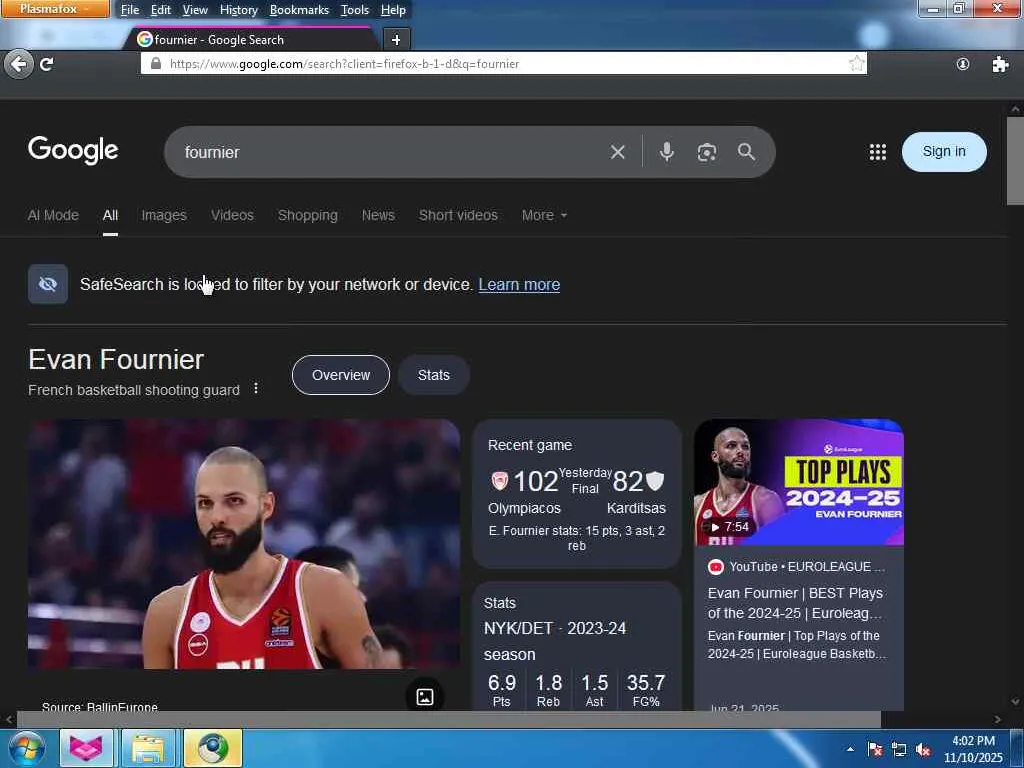Screen dimensions: 1024x768
Task: Follow the SafeSearch Learn more link
Action: 519,284
